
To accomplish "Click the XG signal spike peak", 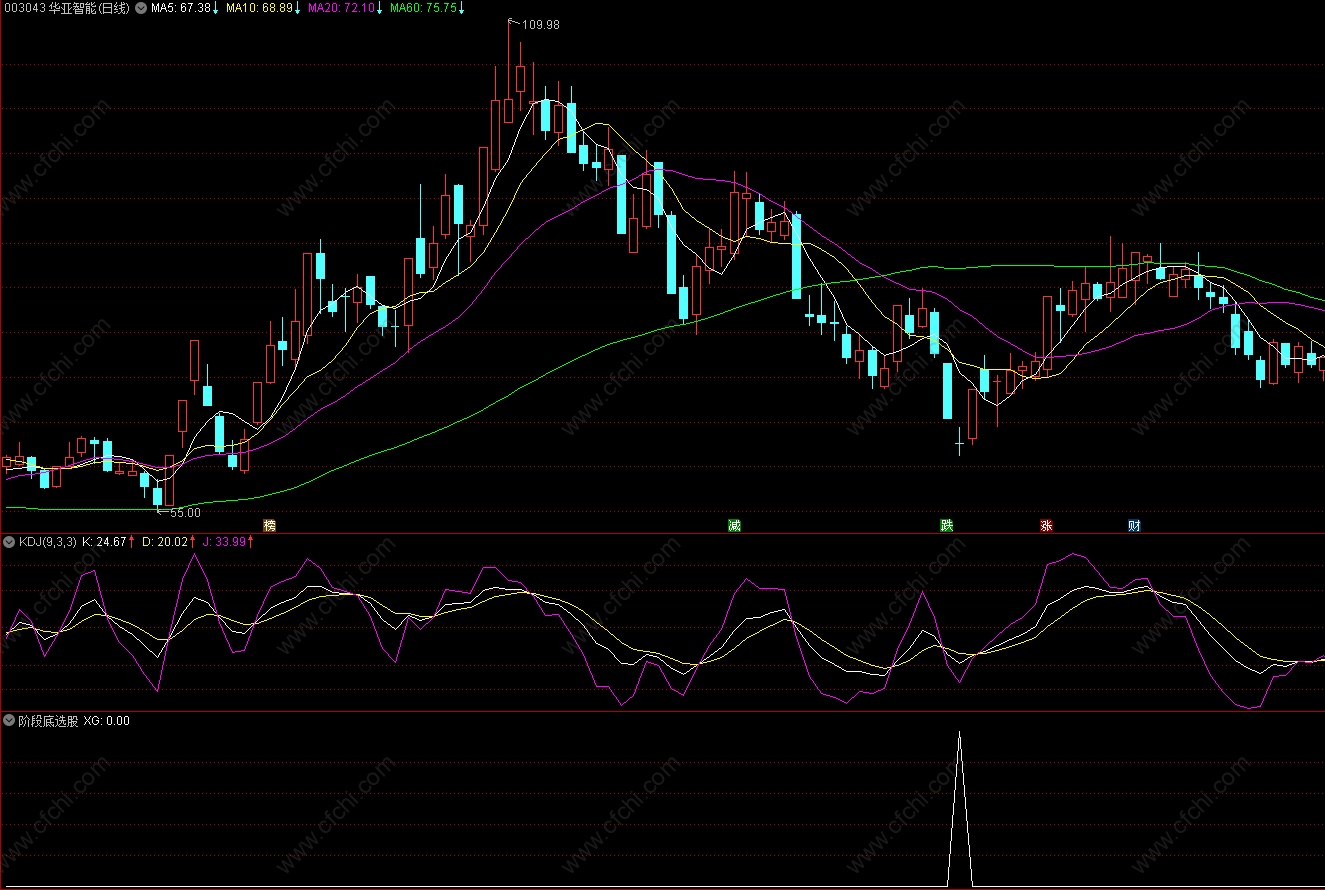I will pyautogui.click(x=960, y=733).
